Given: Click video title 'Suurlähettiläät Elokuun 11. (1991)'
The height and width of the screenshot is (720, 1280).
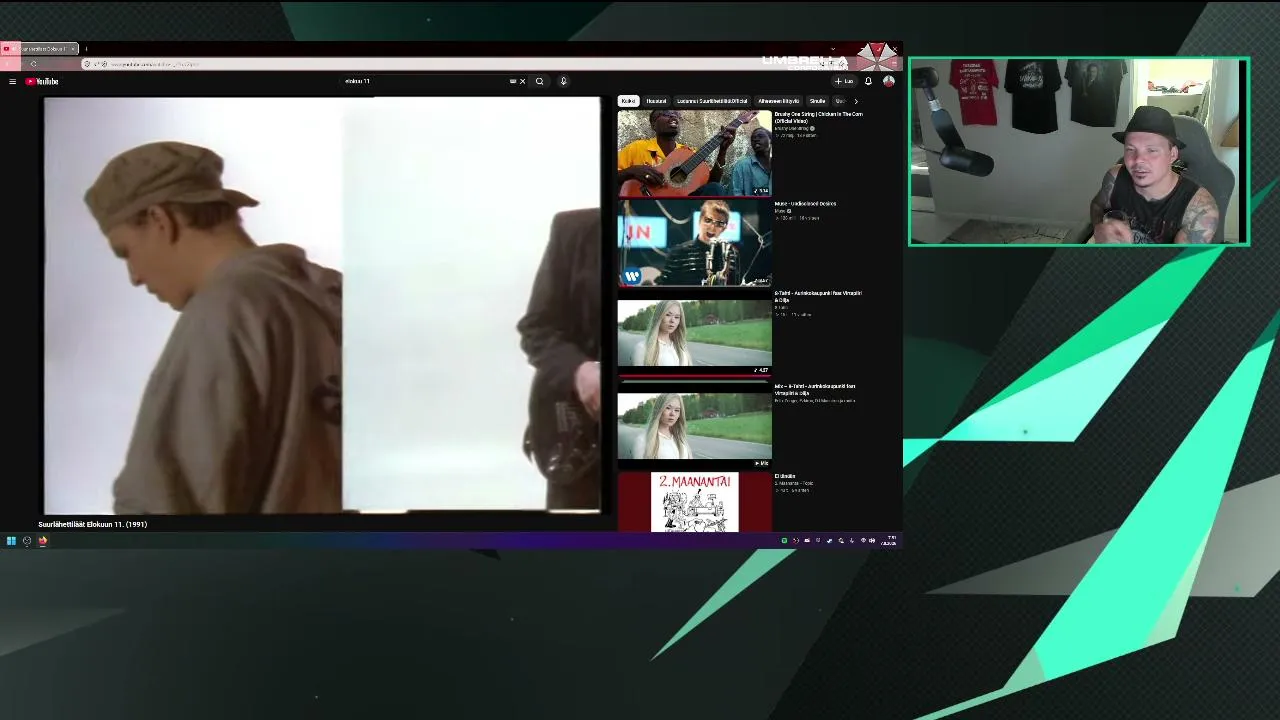Looking at the screenshot, I should (x=93, y=524).
